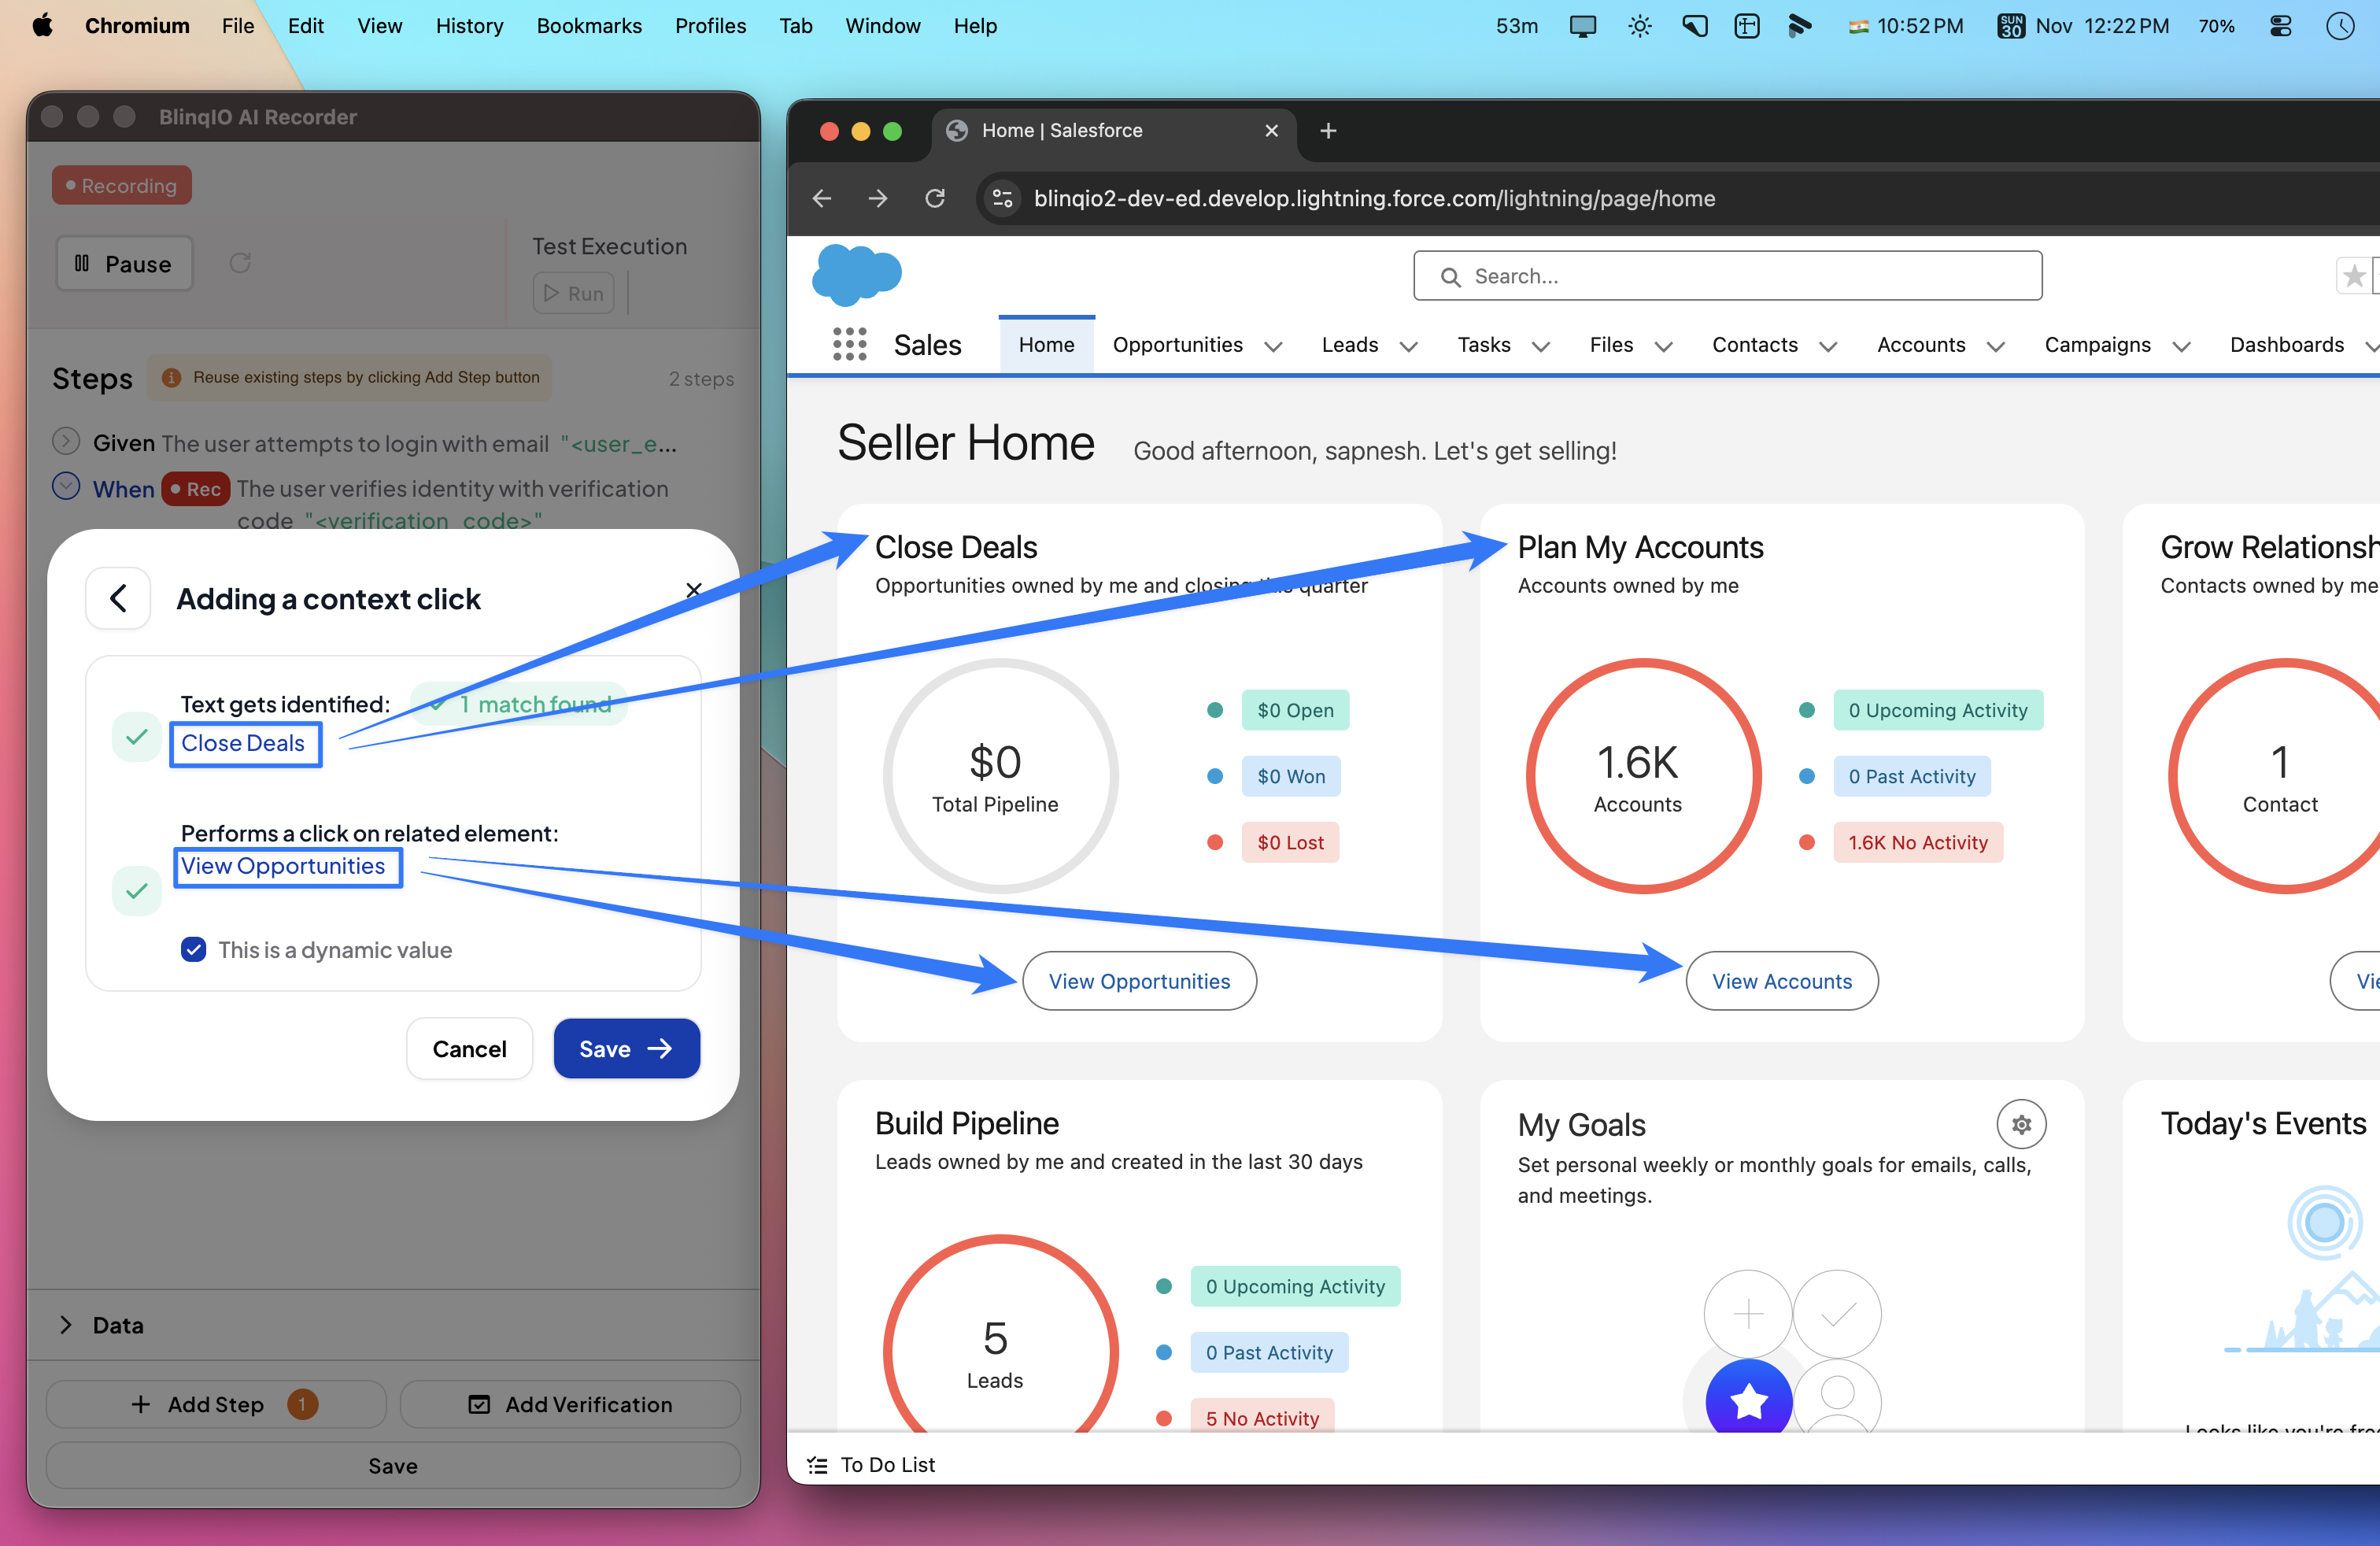Open the Leads tab dropdown chevron
The width and height of the screenshot is (2380, 1546).
pos(1408,346)
